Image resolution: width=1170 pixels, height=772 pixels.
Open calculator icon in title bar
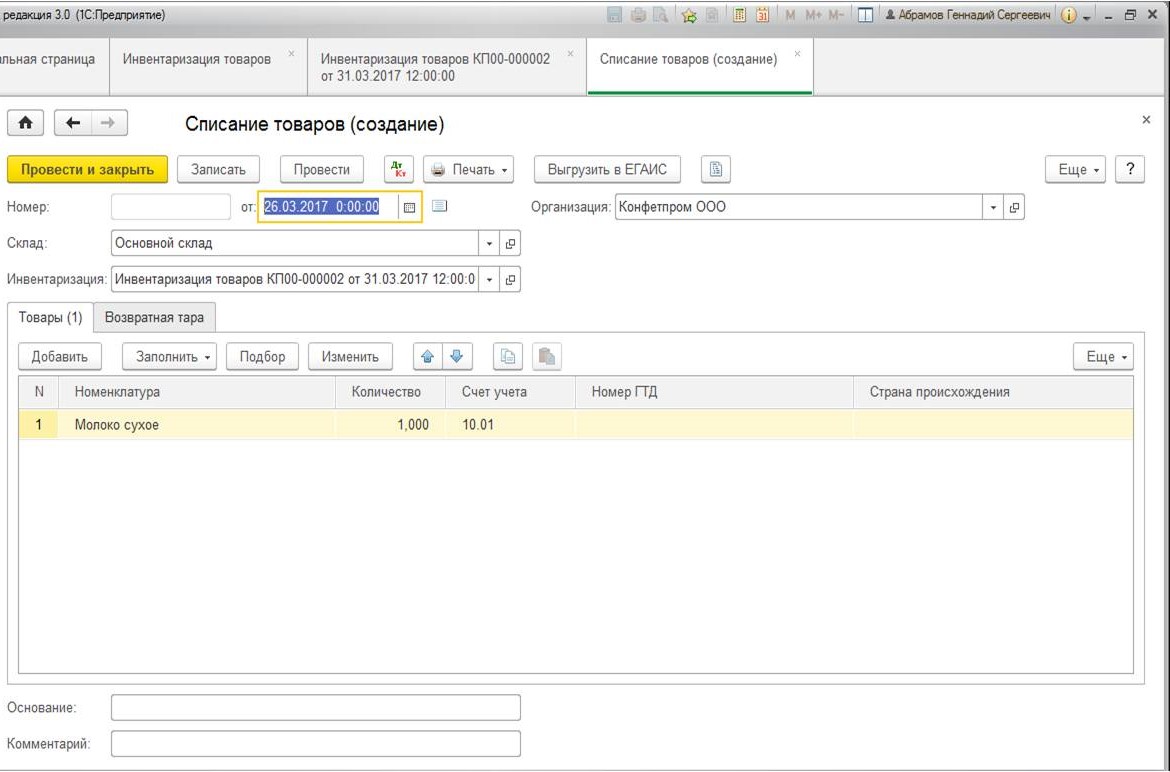click(739, 15)
